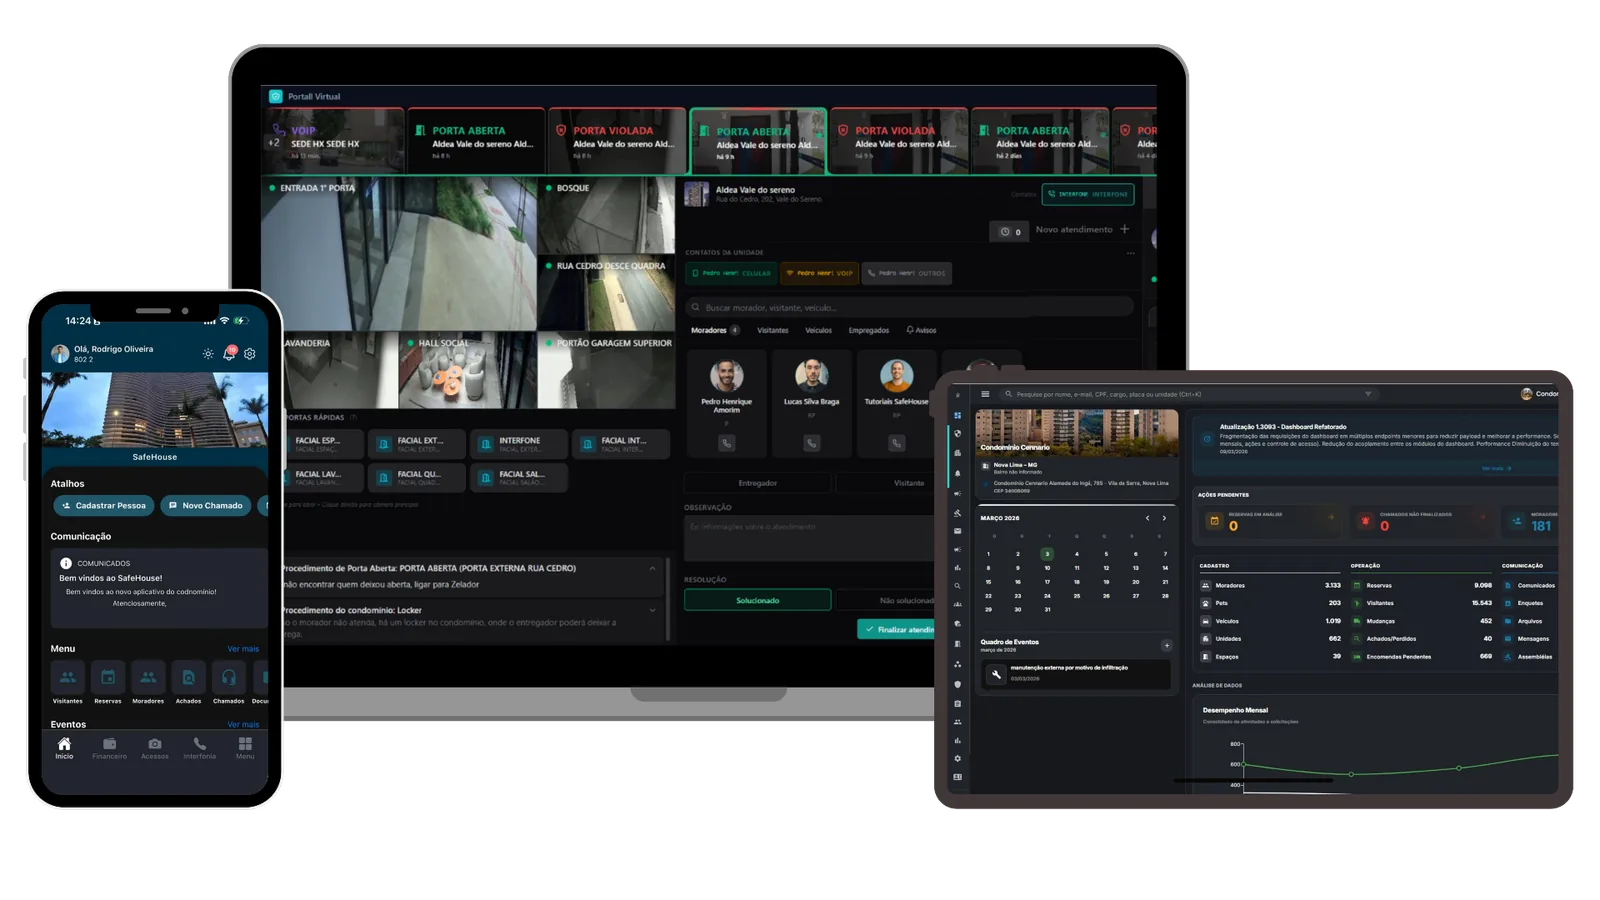Open Moradores menu icon on phone
Image resolution: width=1600 pixels, height=900 pixels.
point(148,677)
